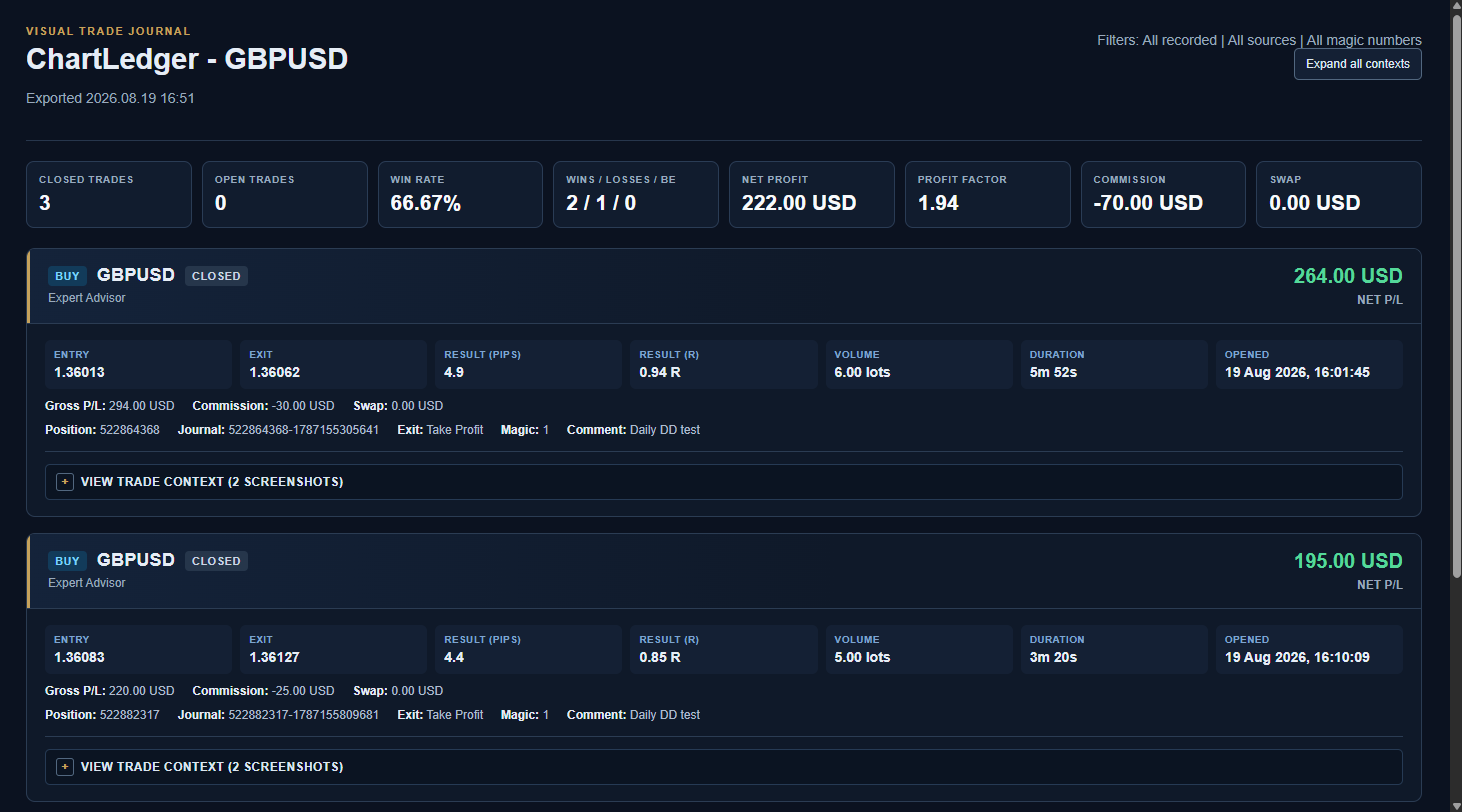Click the Entry 1.36083 field of second trade
Screen dimensions: 1462x812
139,649
